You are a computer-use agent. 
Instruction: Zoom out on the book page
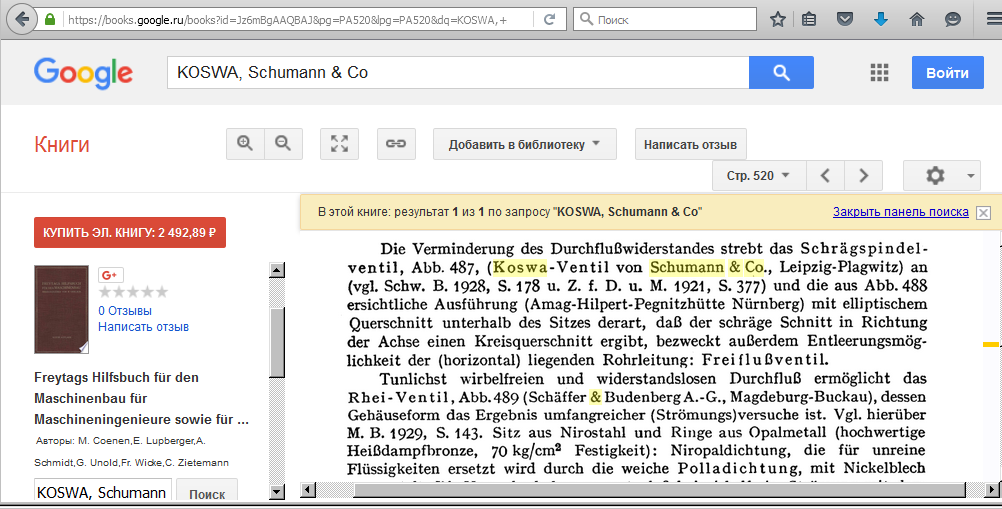coord(283,144)
